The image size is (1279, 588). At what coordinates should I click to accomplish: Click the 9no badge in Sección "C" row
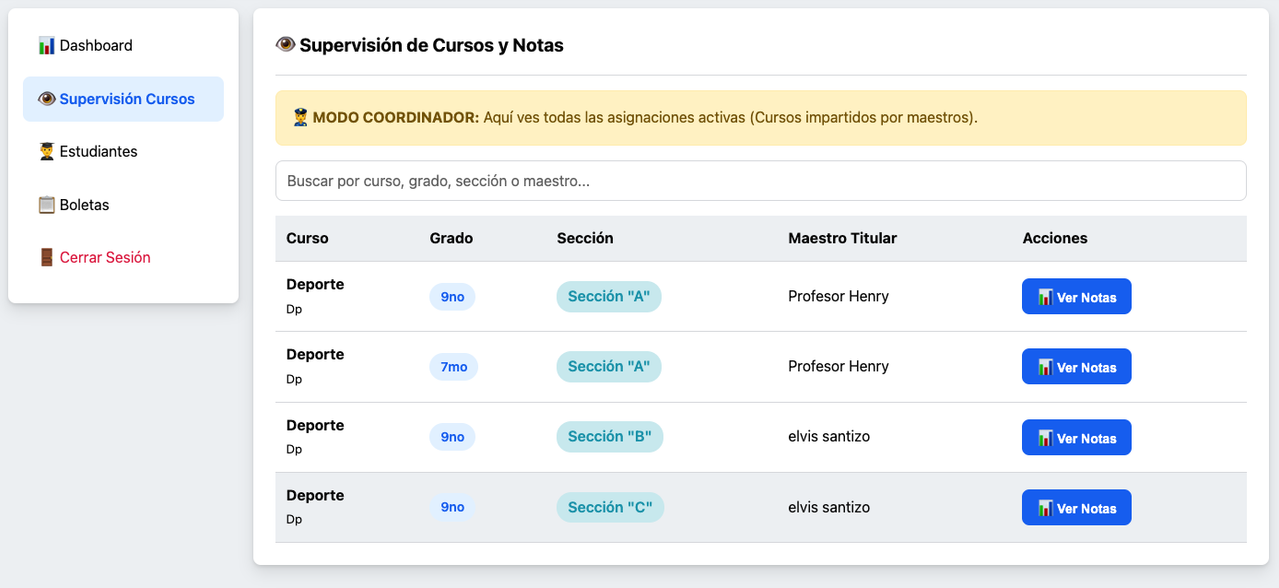pyautogui.click(x=452, y=507)
